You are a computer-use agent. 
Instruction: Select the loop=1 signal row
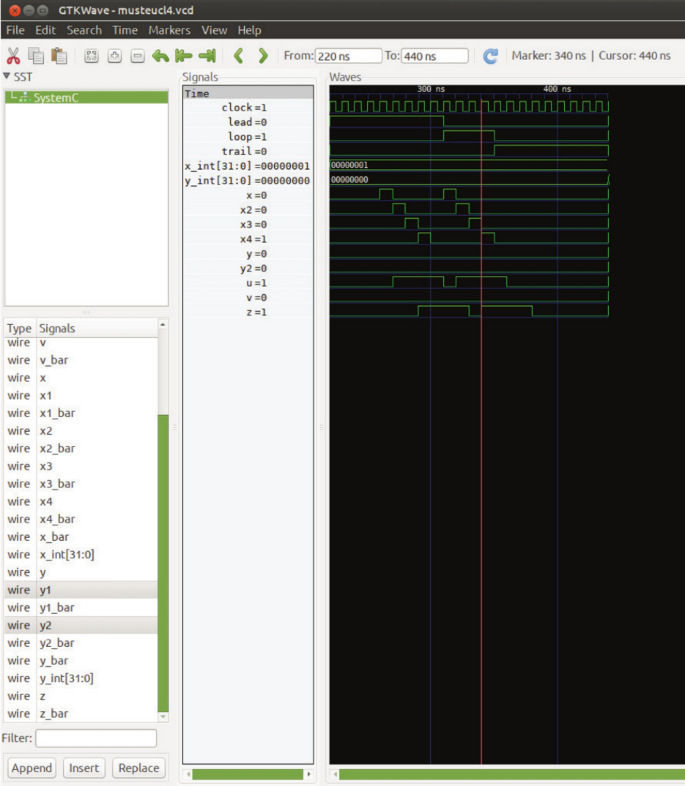click(248, 136)
